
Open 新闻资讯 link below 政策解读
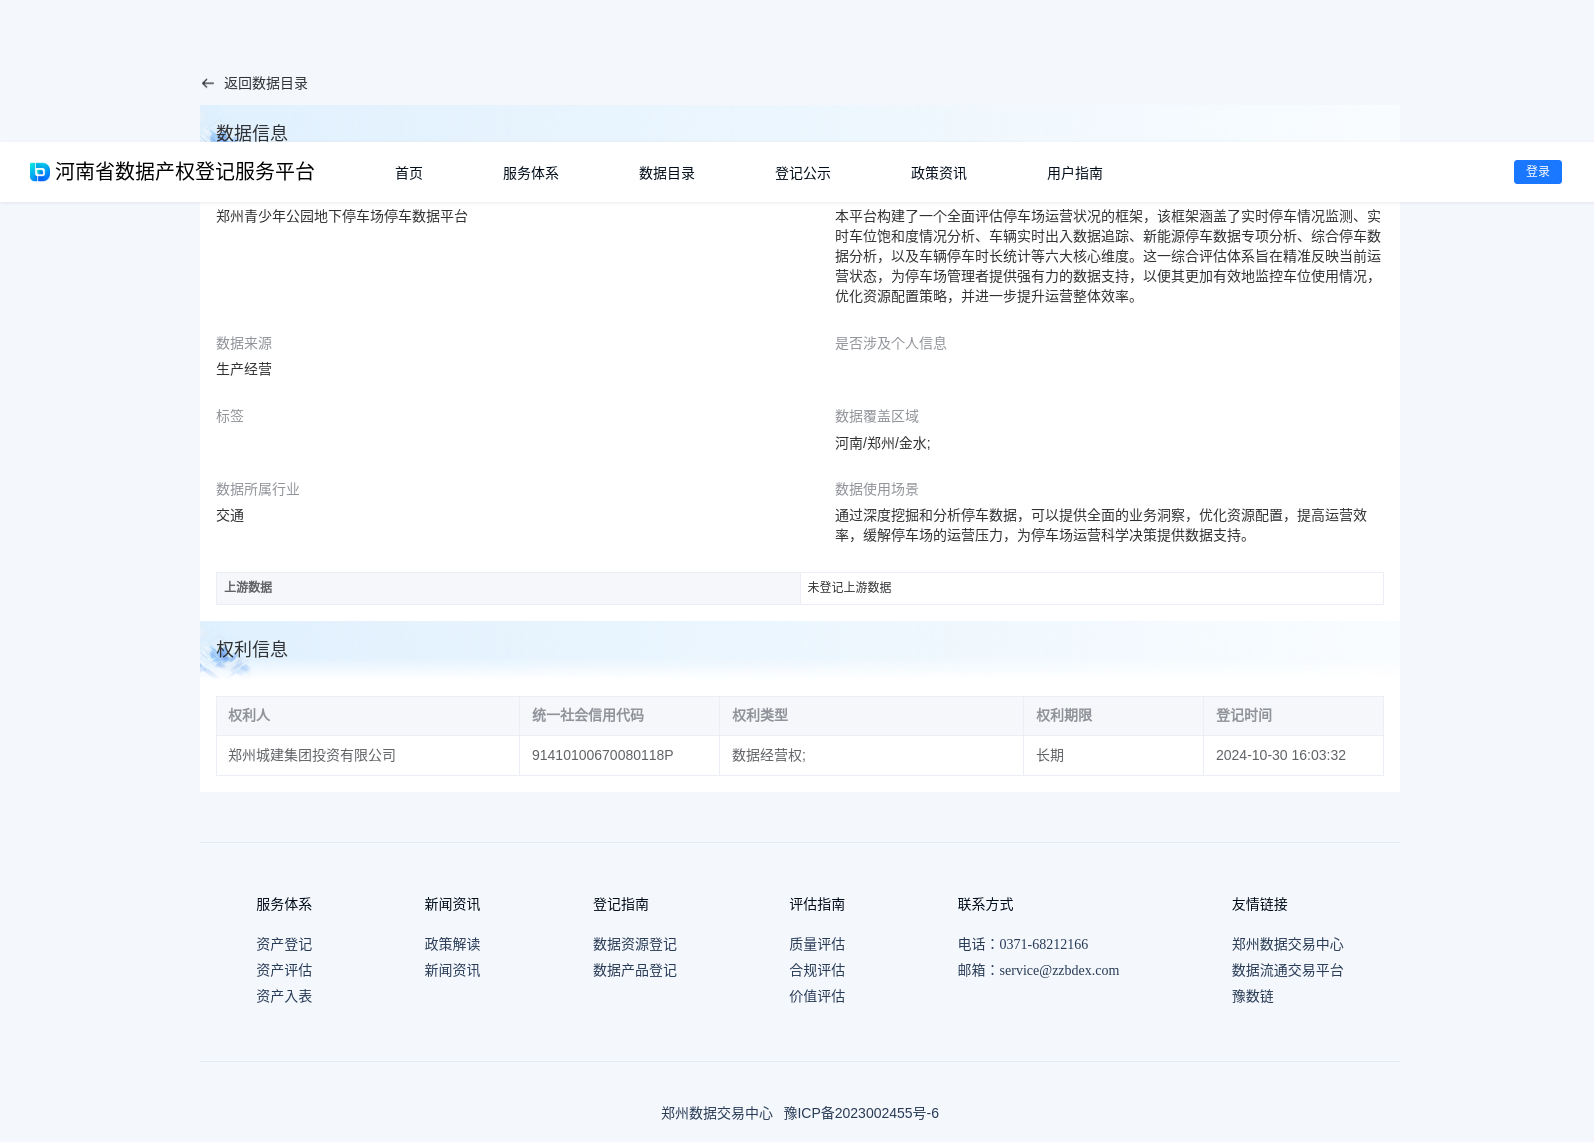452,970
